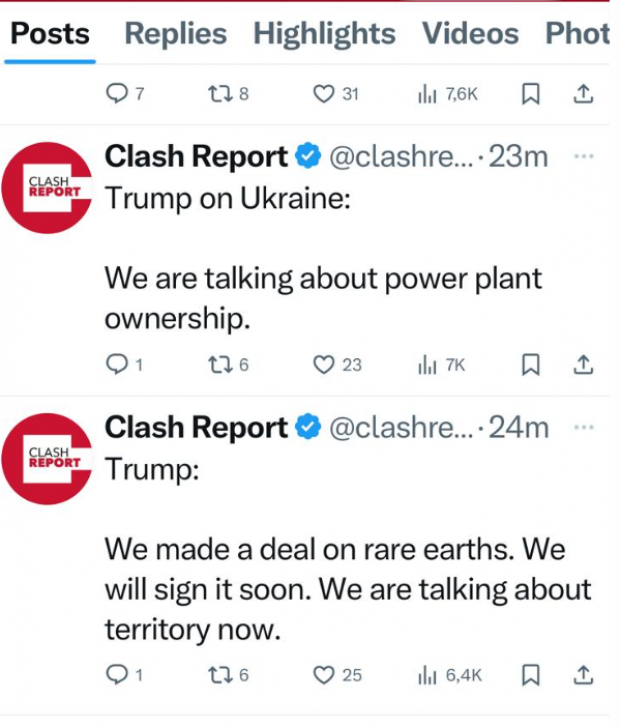Share the power plant ownership post
This screenshot has height=728, width=620.
click(x=585, y=365)
